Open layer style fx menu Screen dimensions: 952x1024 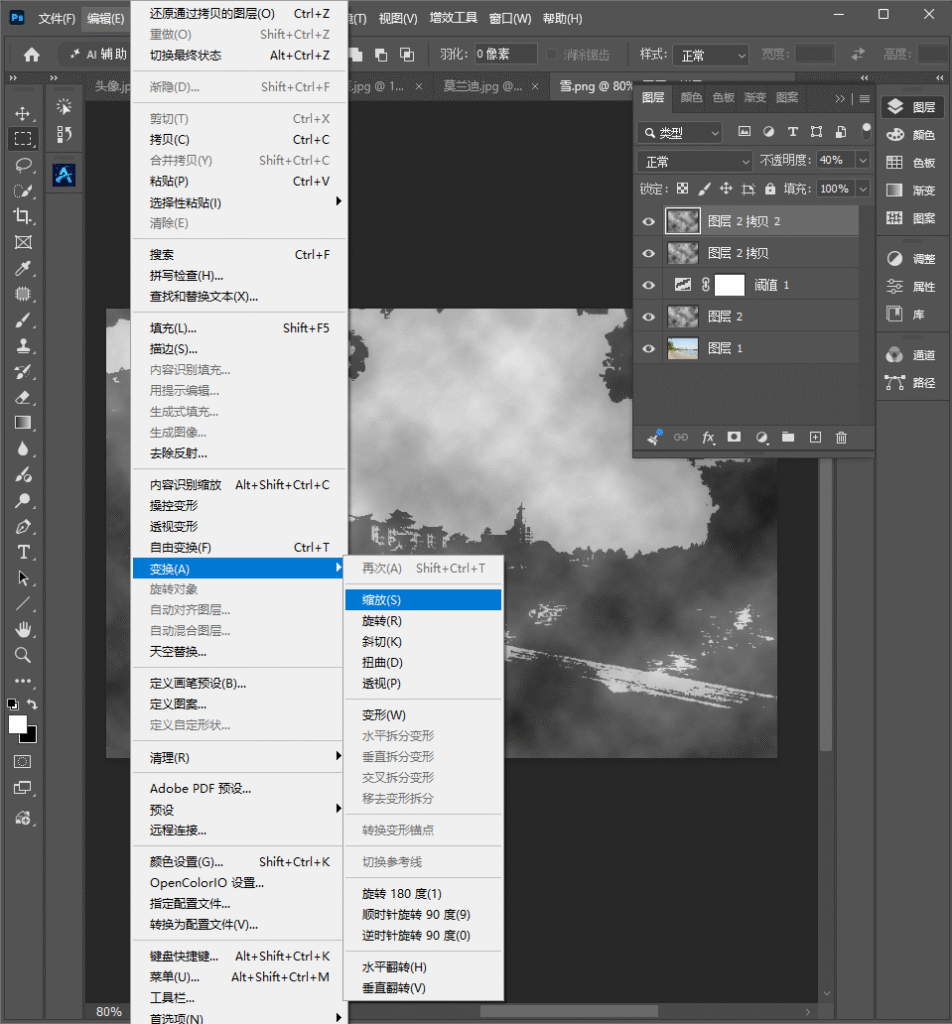tap(708, 438)
